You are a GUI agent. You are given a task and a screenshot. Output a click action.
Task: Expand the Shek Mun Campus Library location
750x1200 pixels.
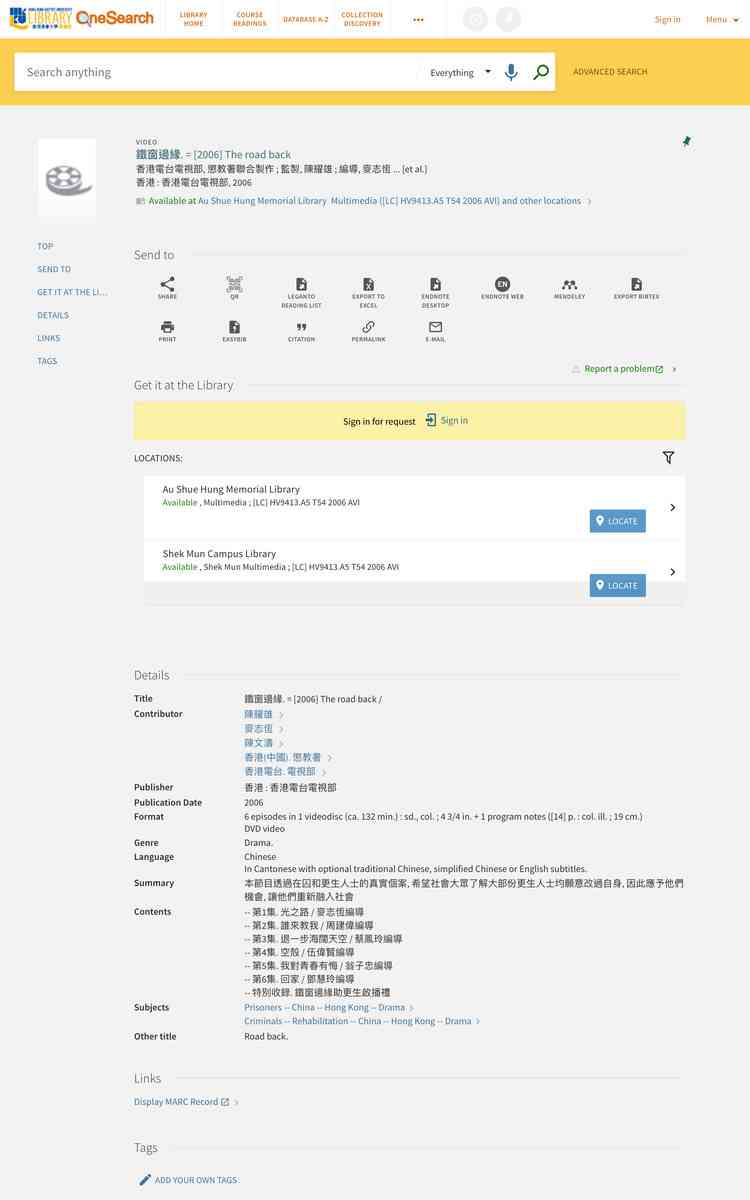click(672, 572)
